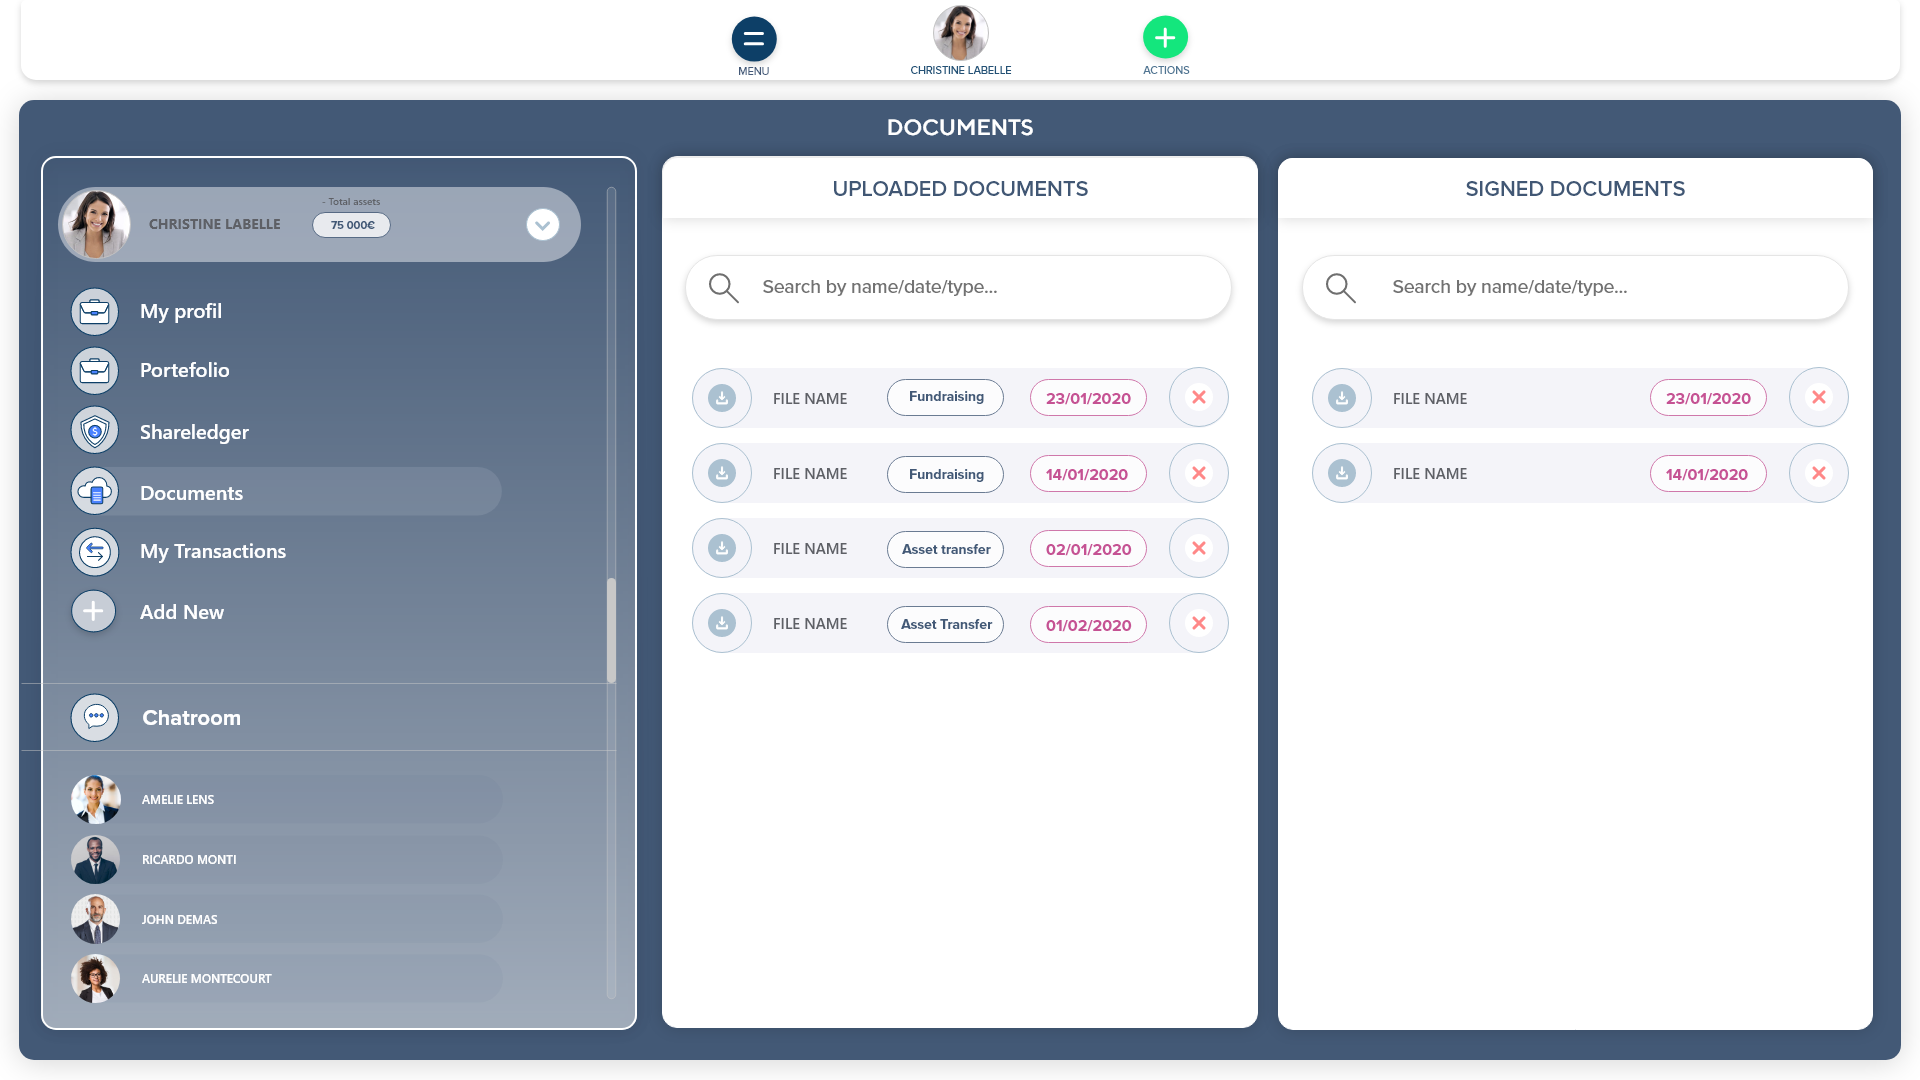Viewport: 1920px width, 1080px height.
Task: Click the Add New plus icon
Action: point(93,611)
